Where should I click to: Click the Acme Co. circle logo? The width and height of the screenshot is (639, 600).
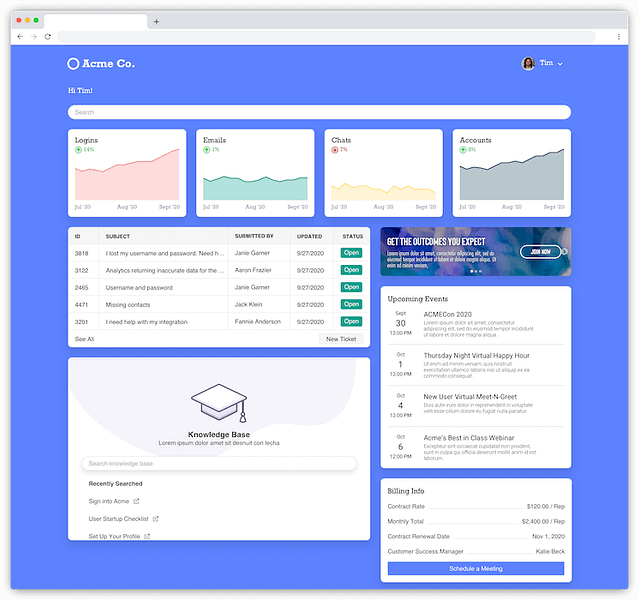[73, 64]
